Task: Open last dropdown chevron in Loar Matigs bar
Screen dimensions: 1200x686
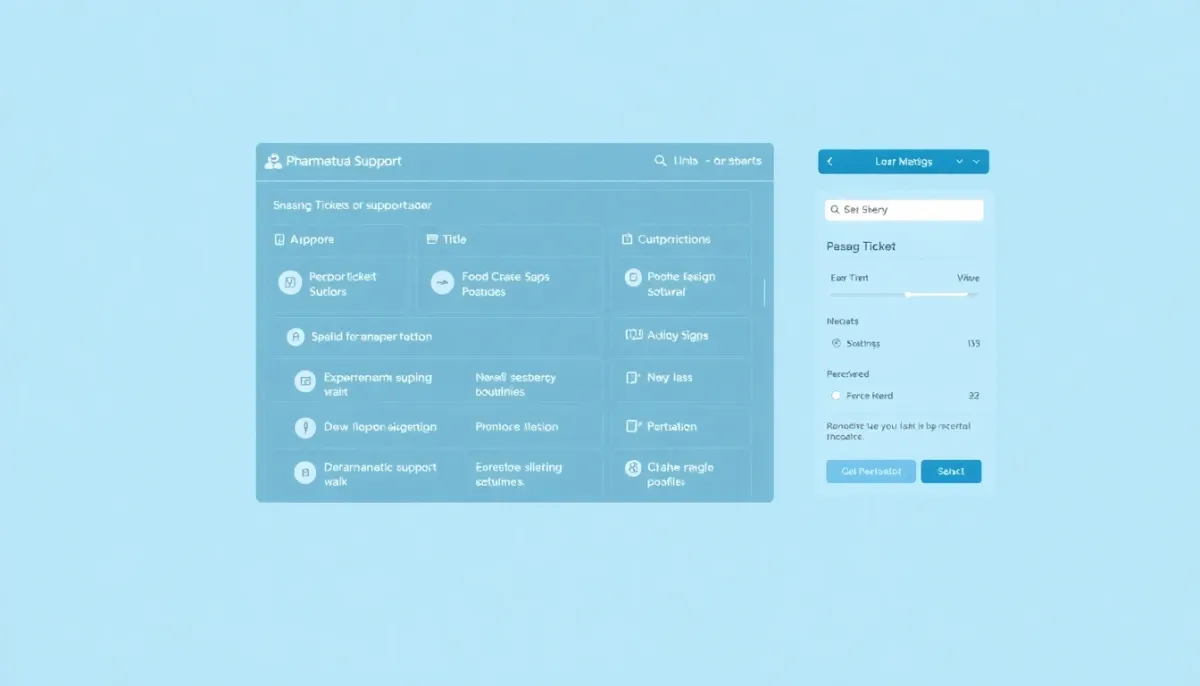Action: (977, 162)
